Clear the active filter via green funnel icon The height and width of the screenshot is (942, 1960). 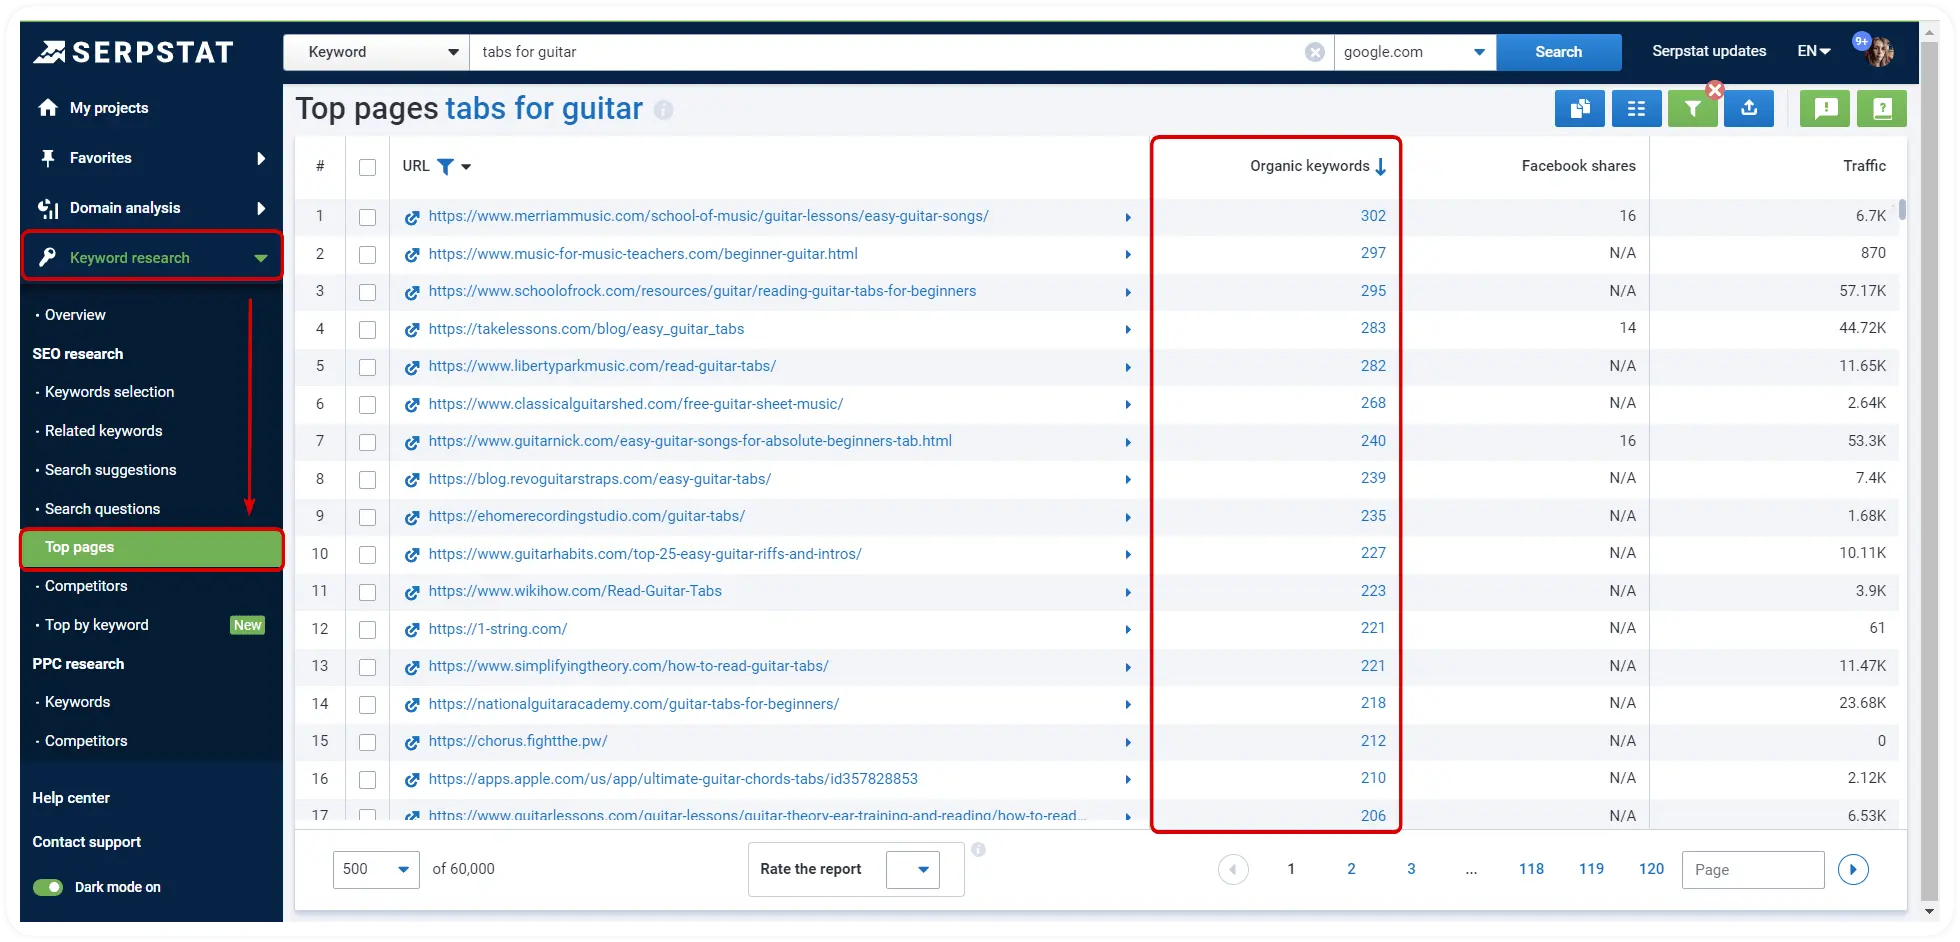tap(1692, 108)
